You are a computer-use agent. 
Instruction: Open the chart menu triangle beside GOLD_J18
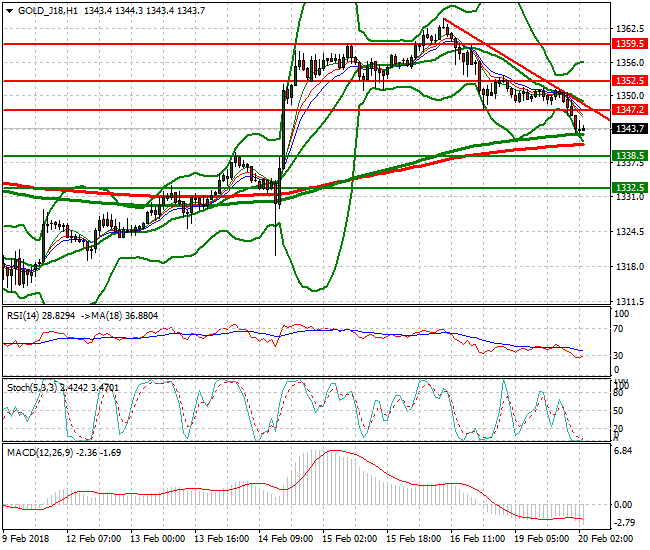(x=10, y=11)
